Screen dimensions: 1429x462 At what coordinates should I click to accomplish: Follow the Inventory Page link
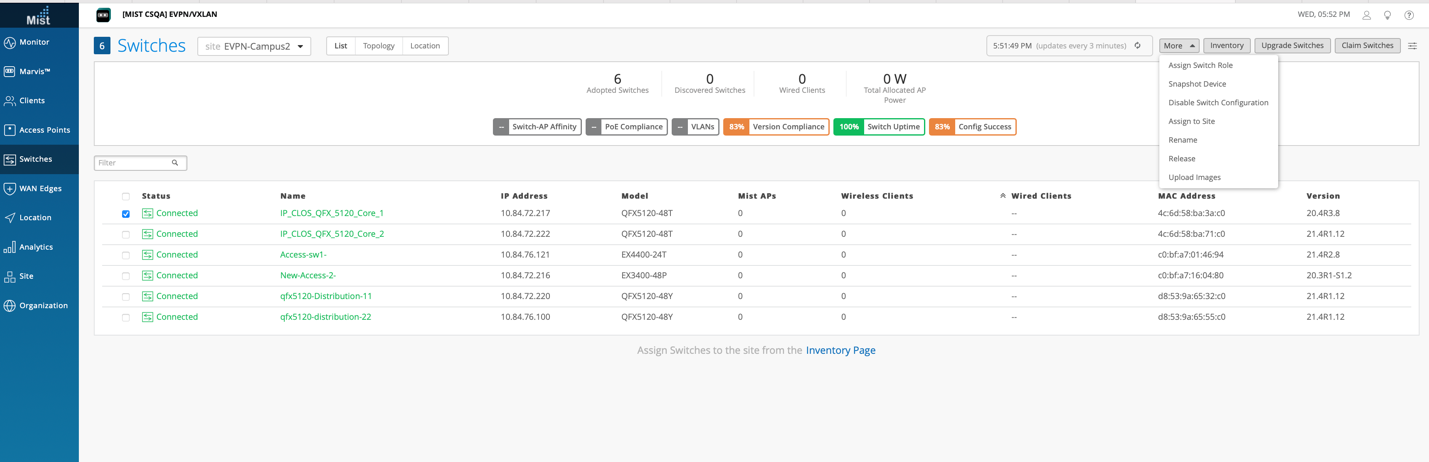(840, 350)
